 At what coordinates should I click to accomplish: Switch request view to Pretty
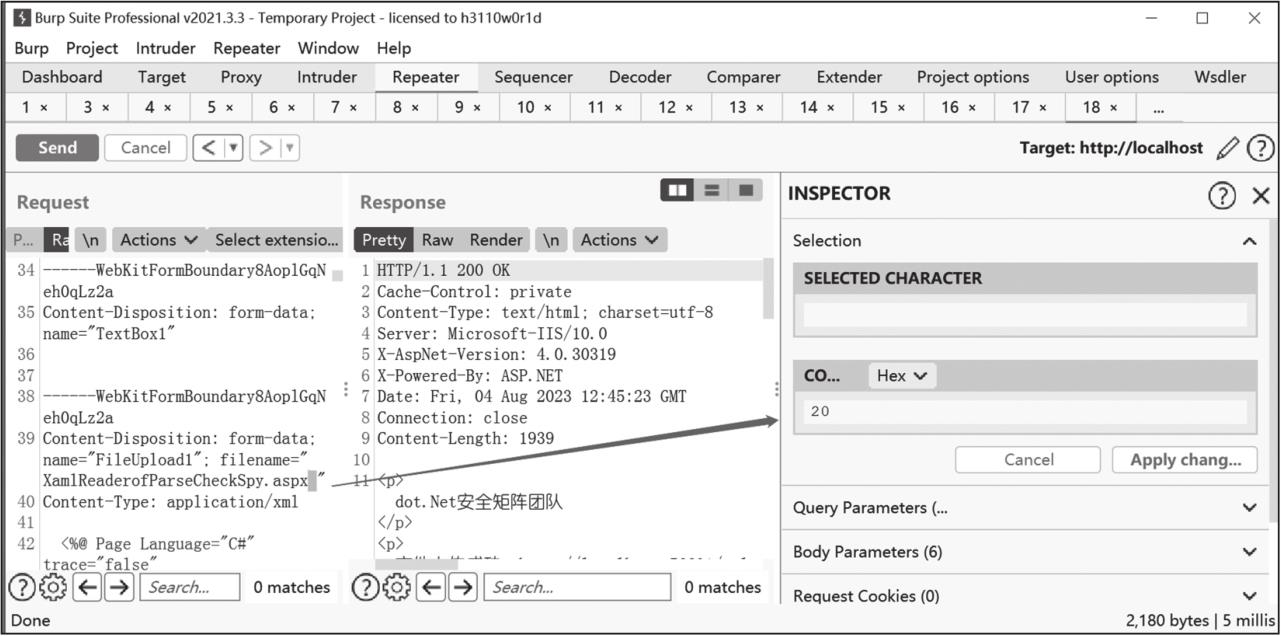(23, 240)
